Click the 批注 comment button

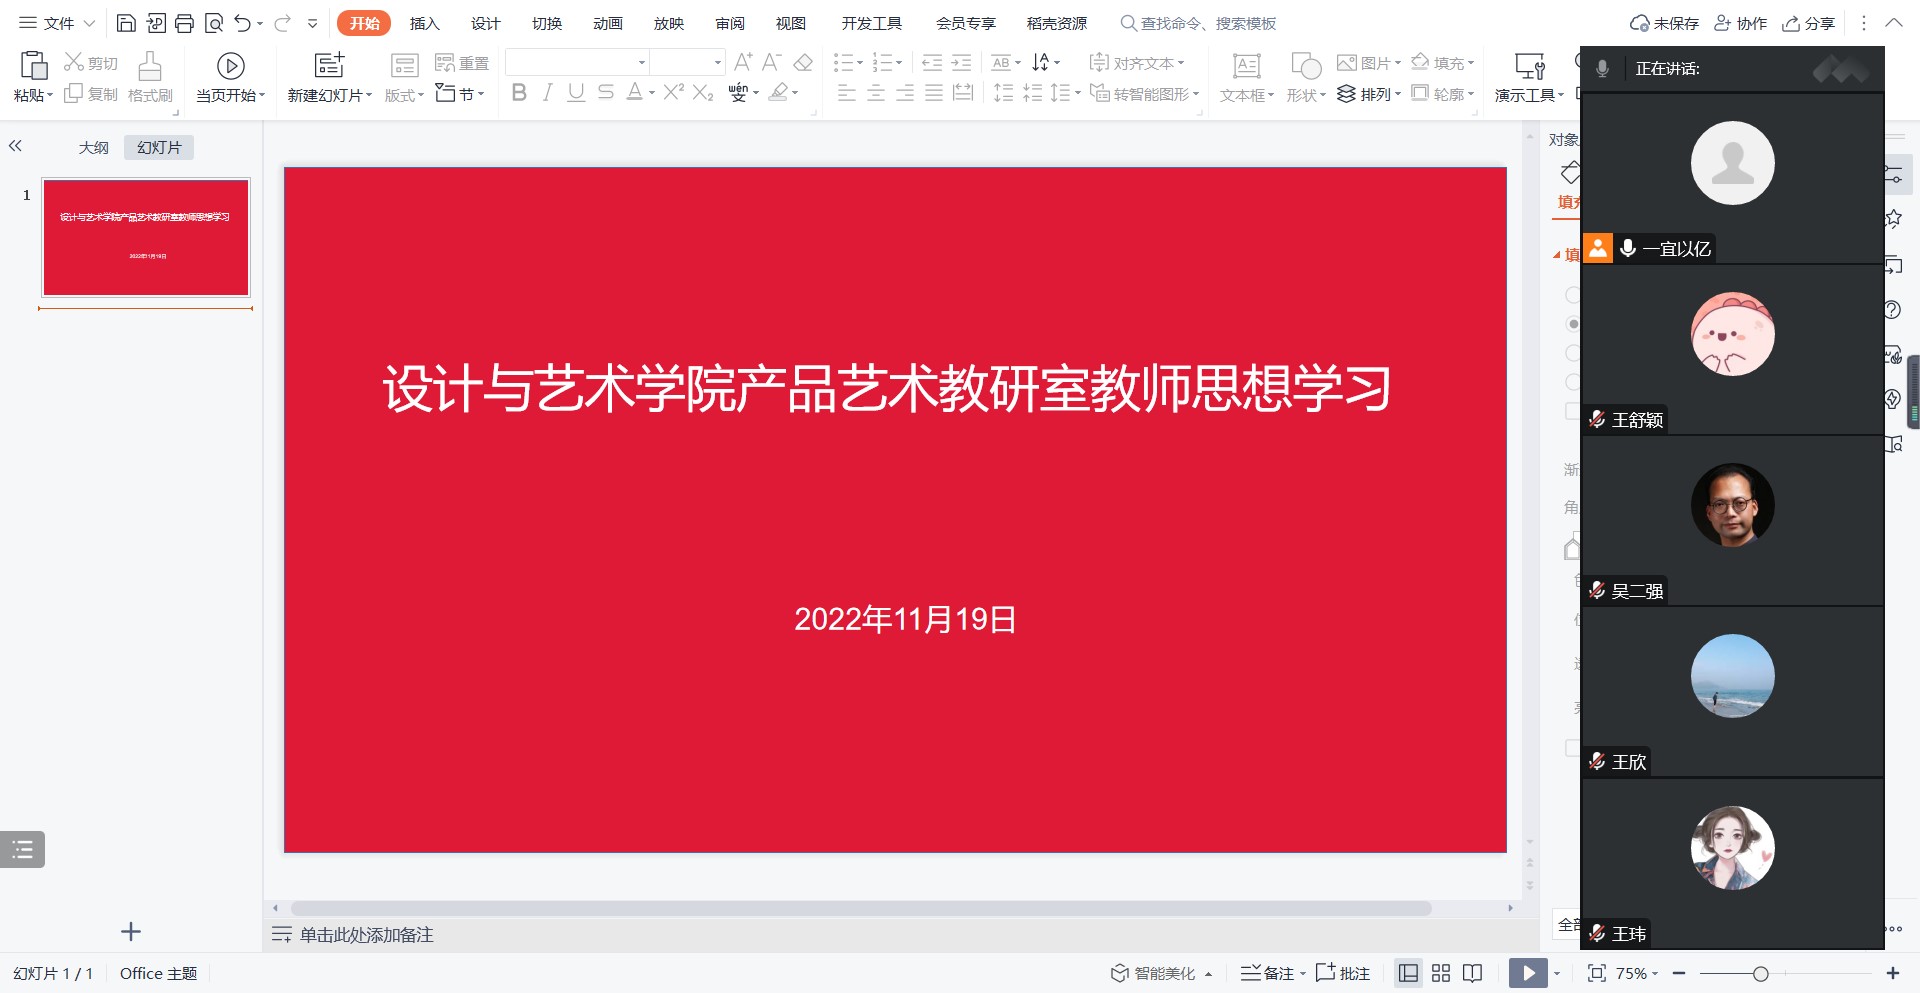[1343, 973]
